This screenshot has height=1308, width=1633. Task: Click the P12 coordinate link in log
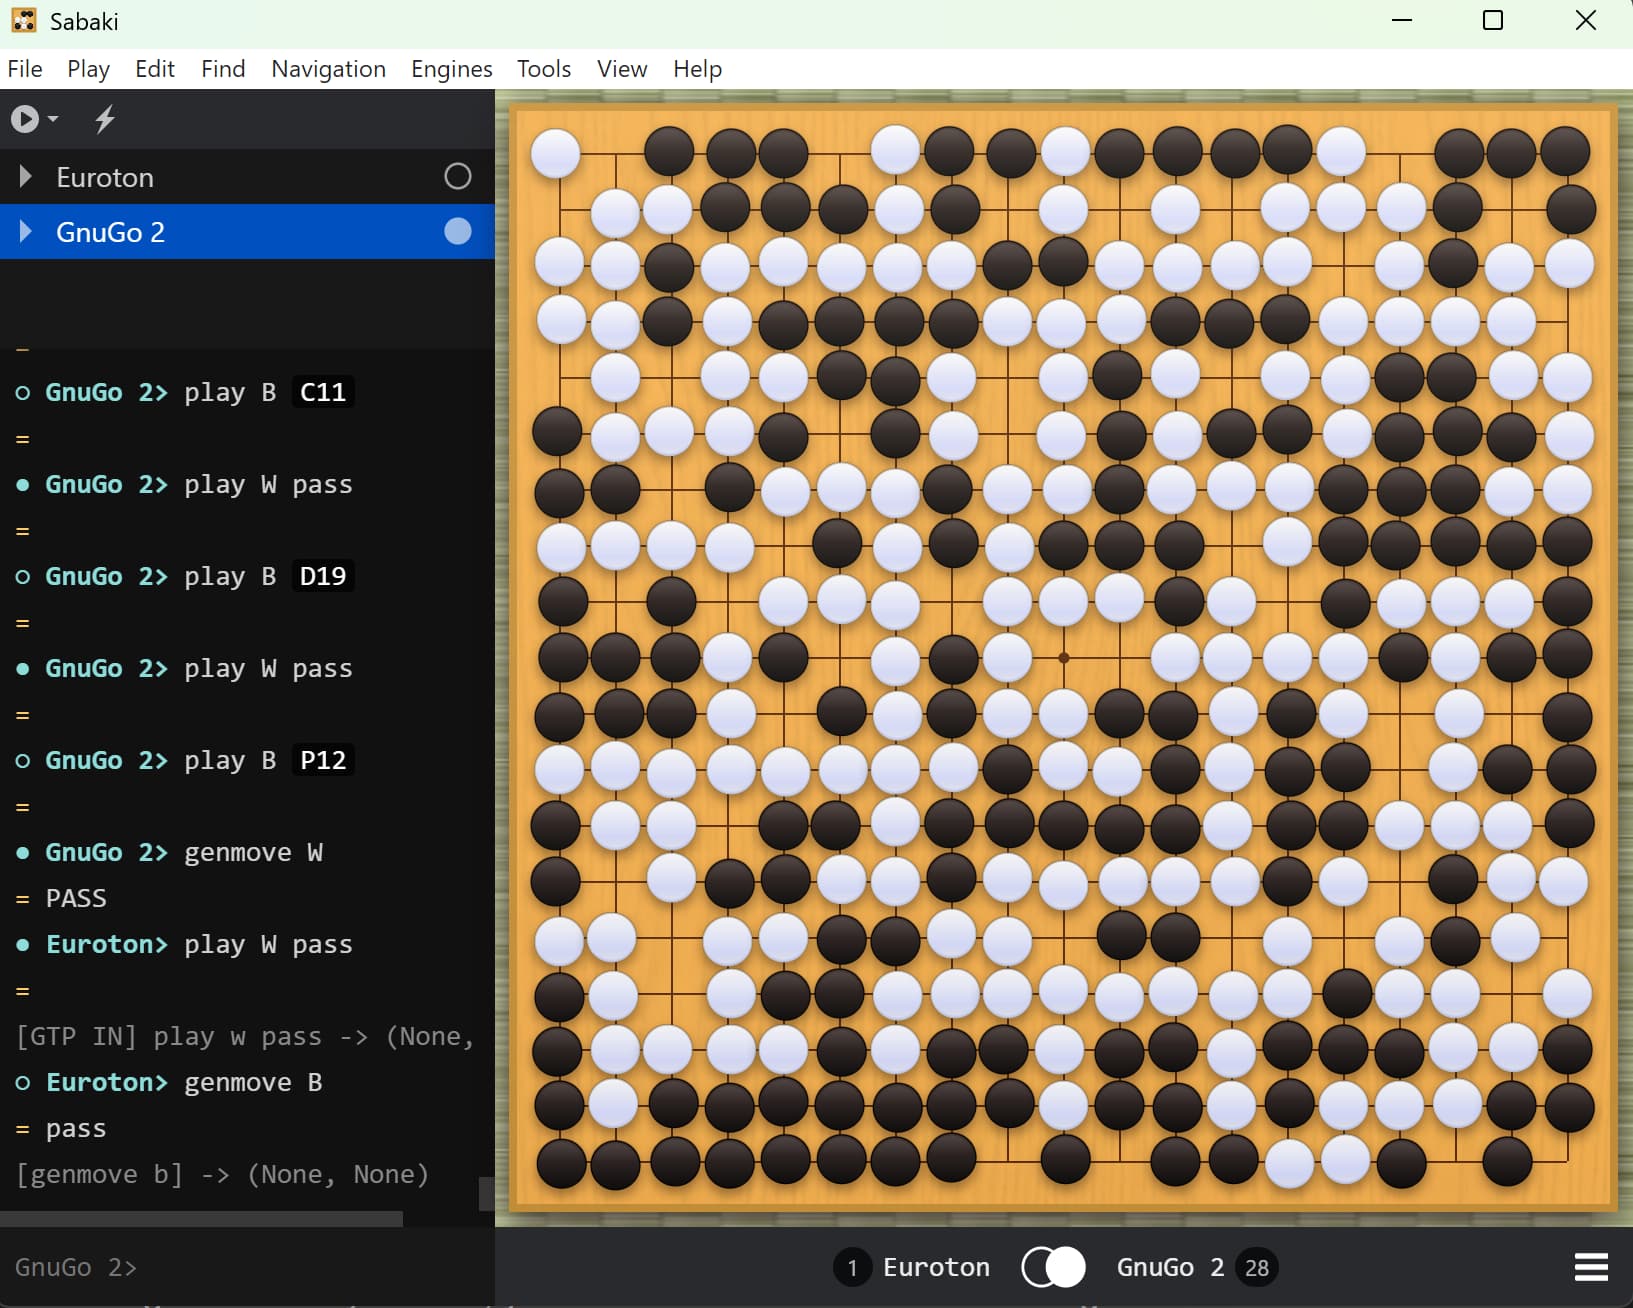322,760
